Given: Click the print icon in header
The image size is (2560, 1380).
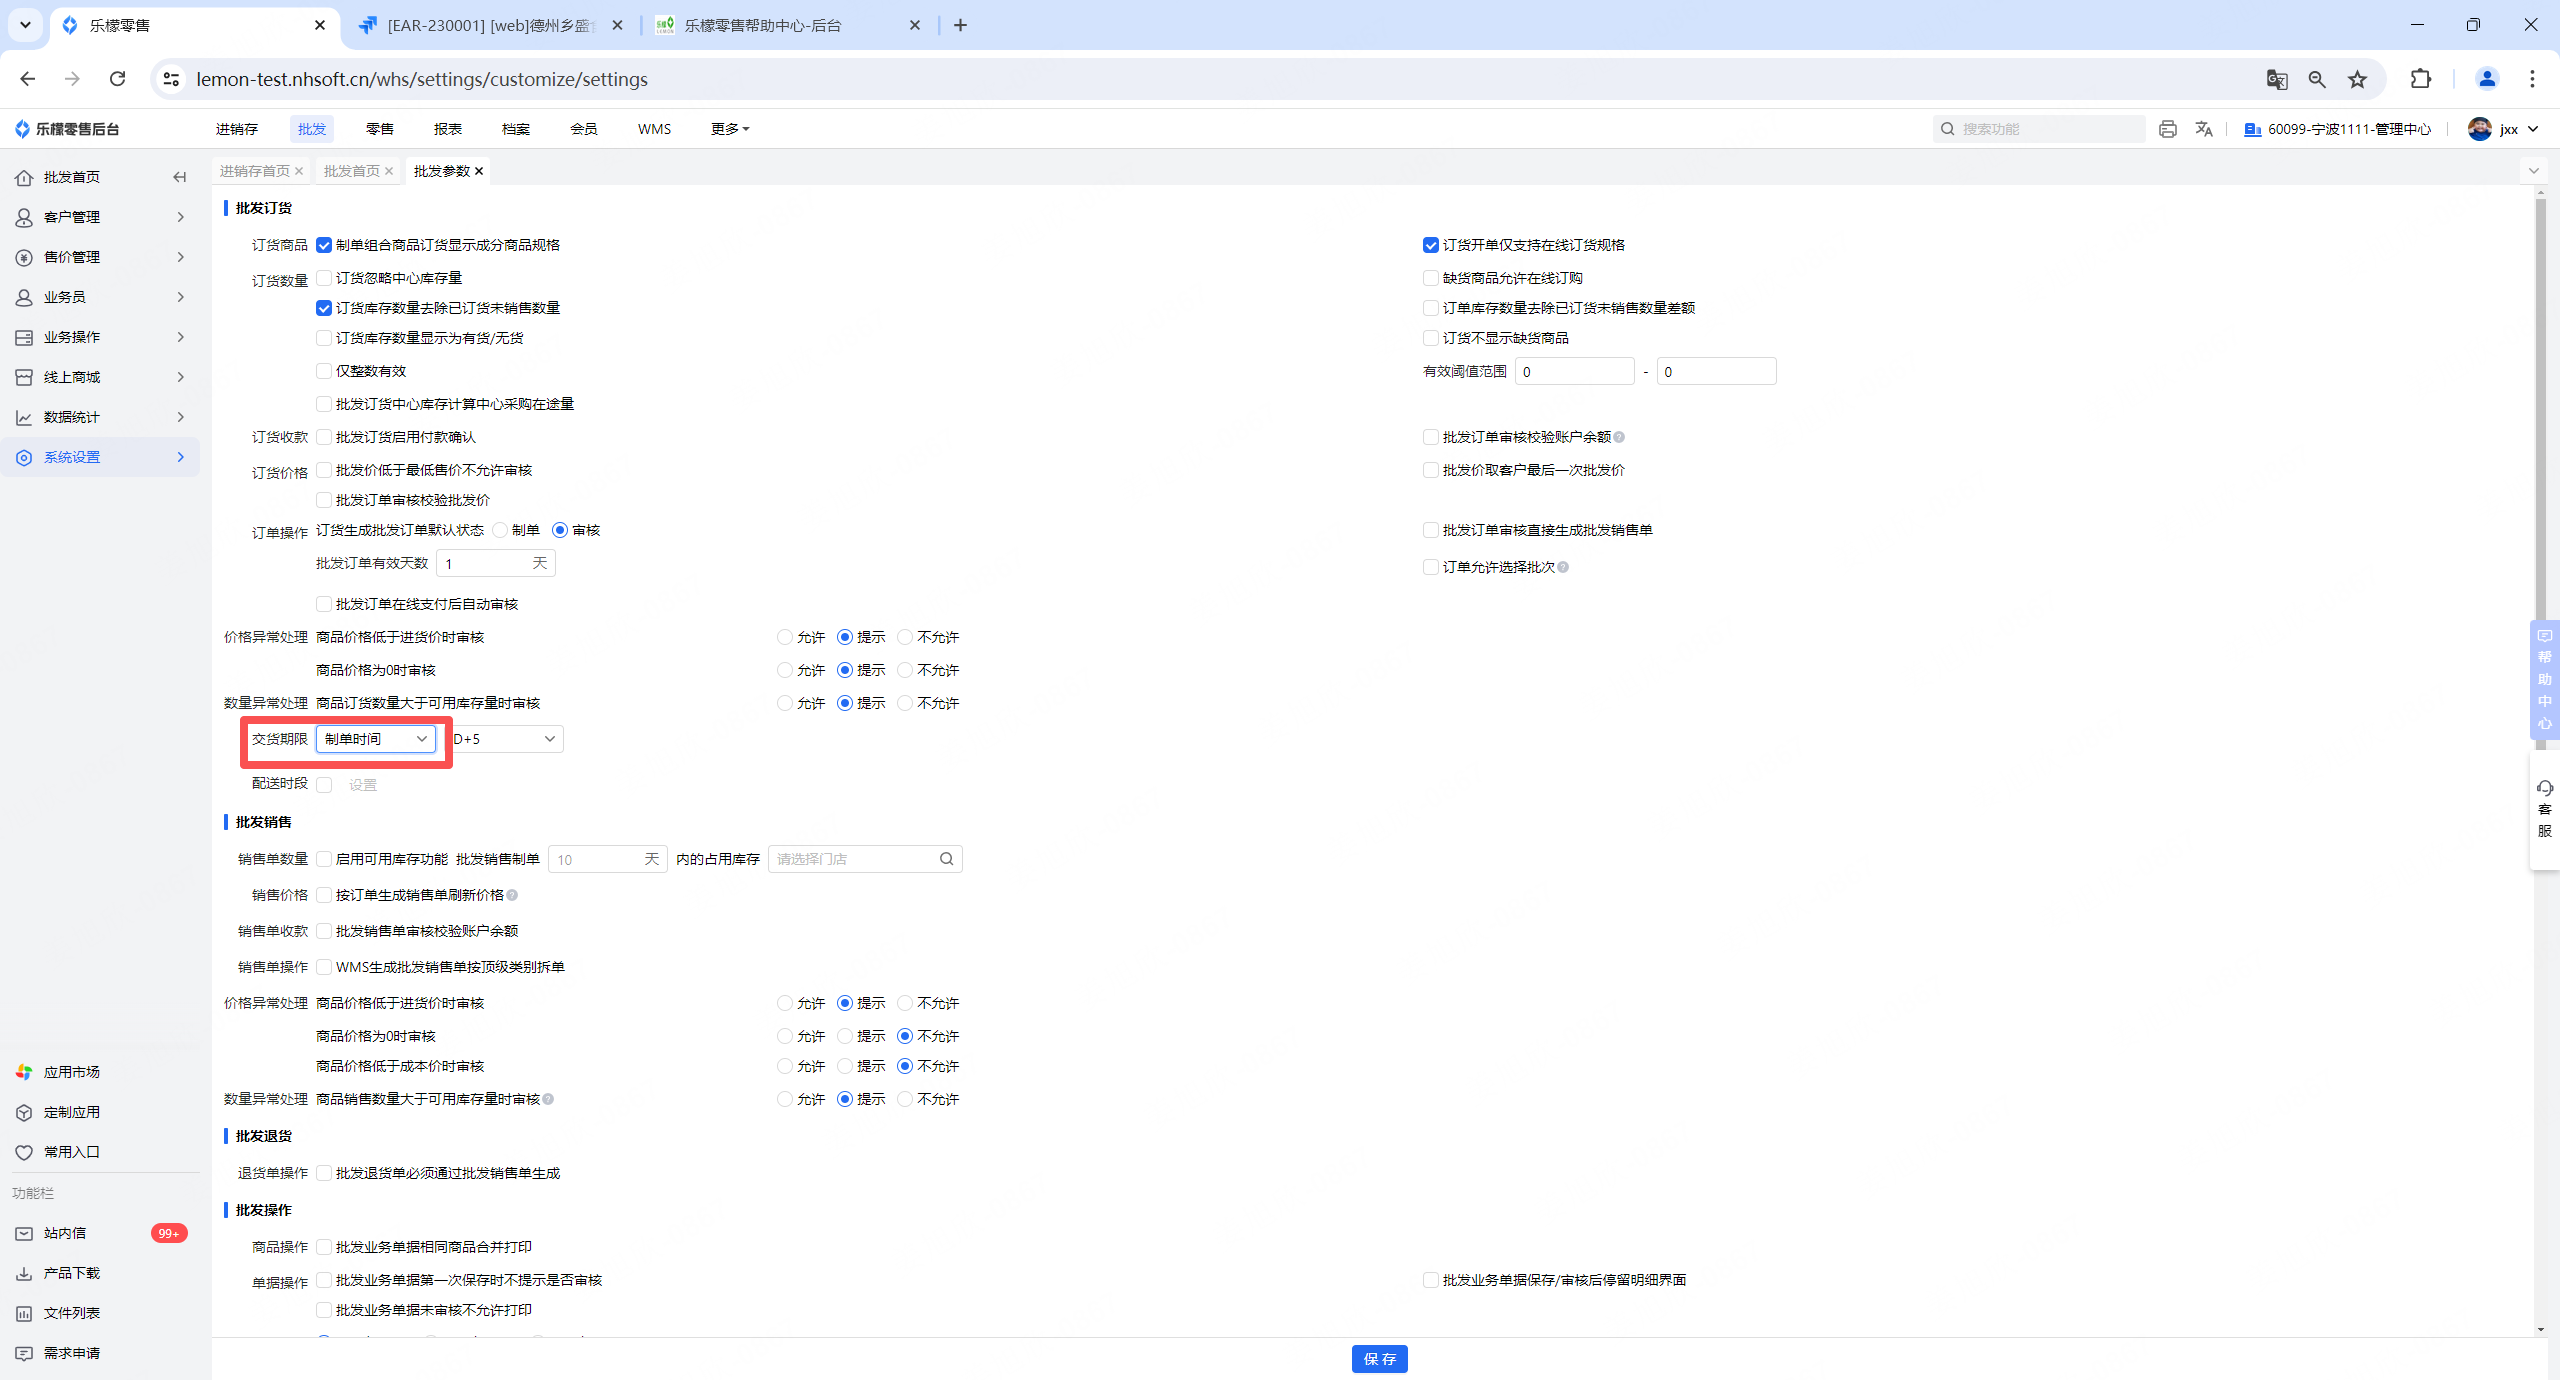Looking at the screenshot, I should (2167, 129).
